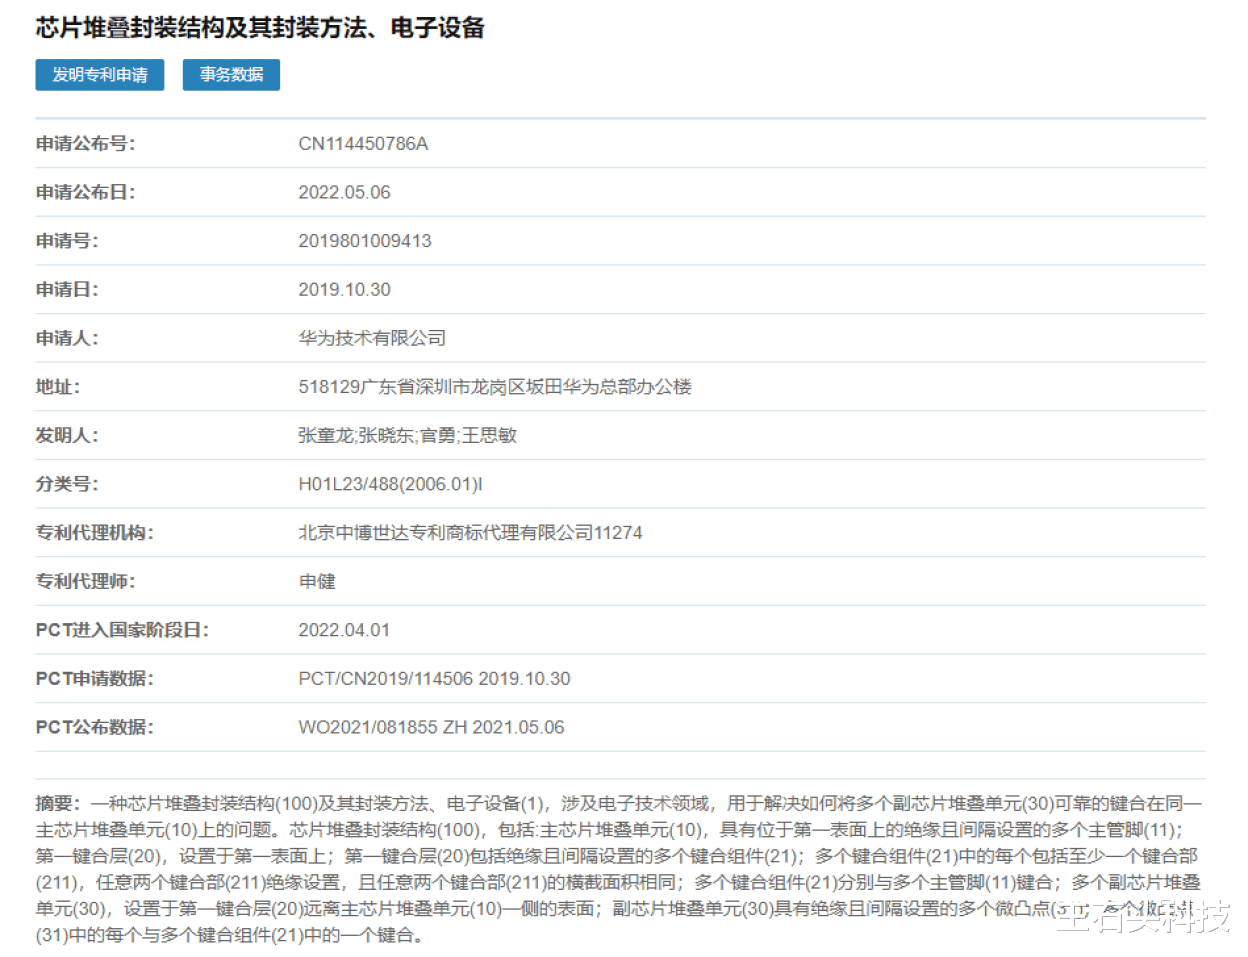Screen dimensions: 1248x957
Task: Select the application date 2019.10.30
Action: 347,289
